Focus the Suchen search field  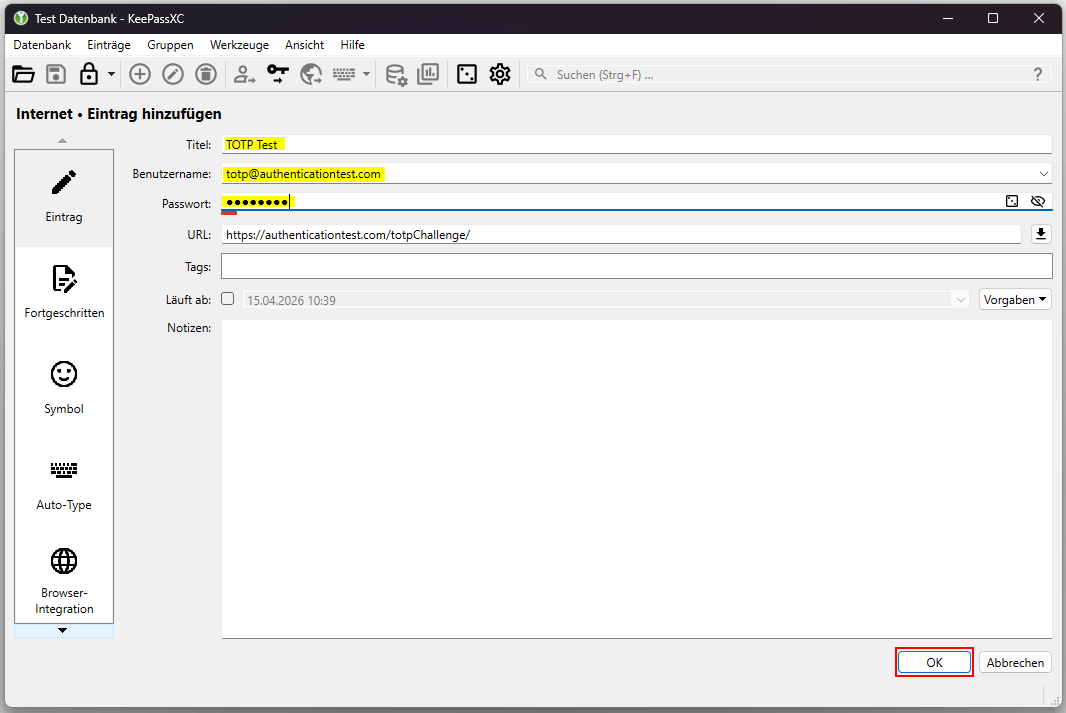(x=789, y=75)
